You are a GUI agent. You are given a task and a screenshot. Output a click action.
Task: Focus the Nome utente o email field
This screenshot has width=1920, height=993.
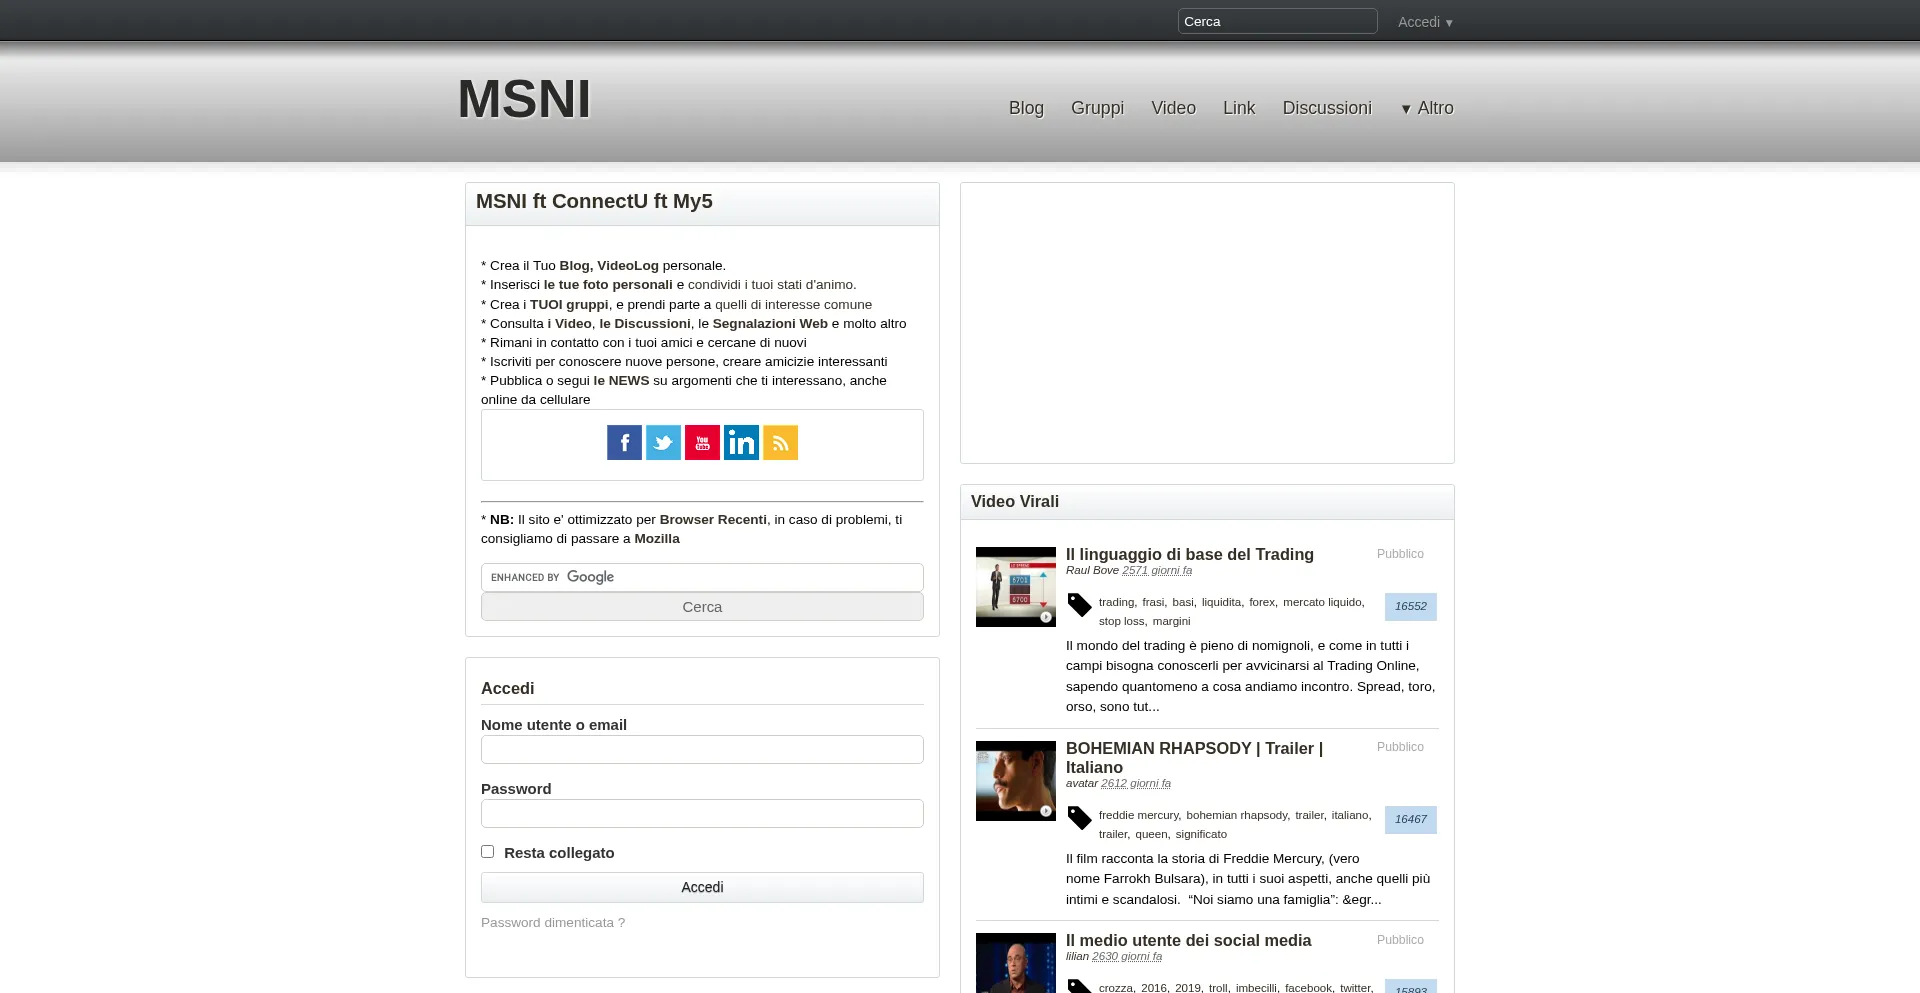click(x=702, y=749)
